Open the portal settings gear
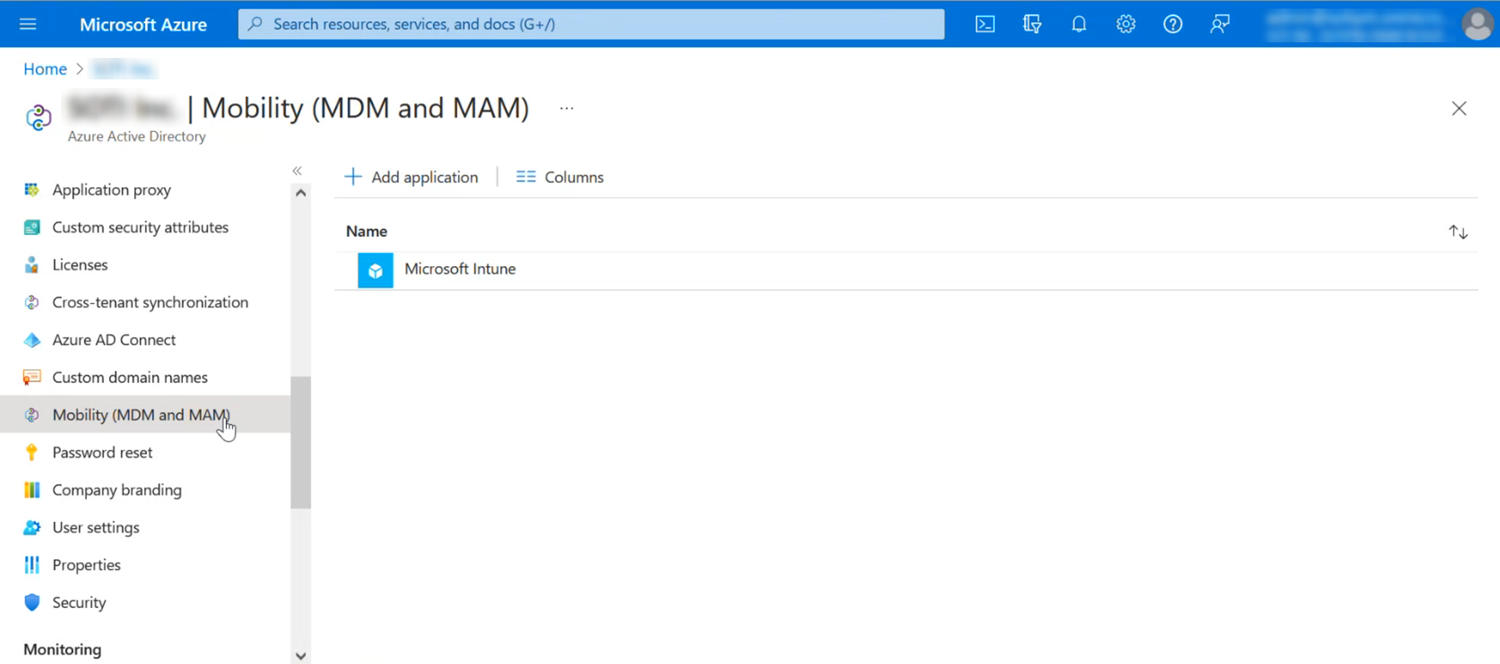Viewport: 1500px width, 664px height. click(x=1125, y=24)
